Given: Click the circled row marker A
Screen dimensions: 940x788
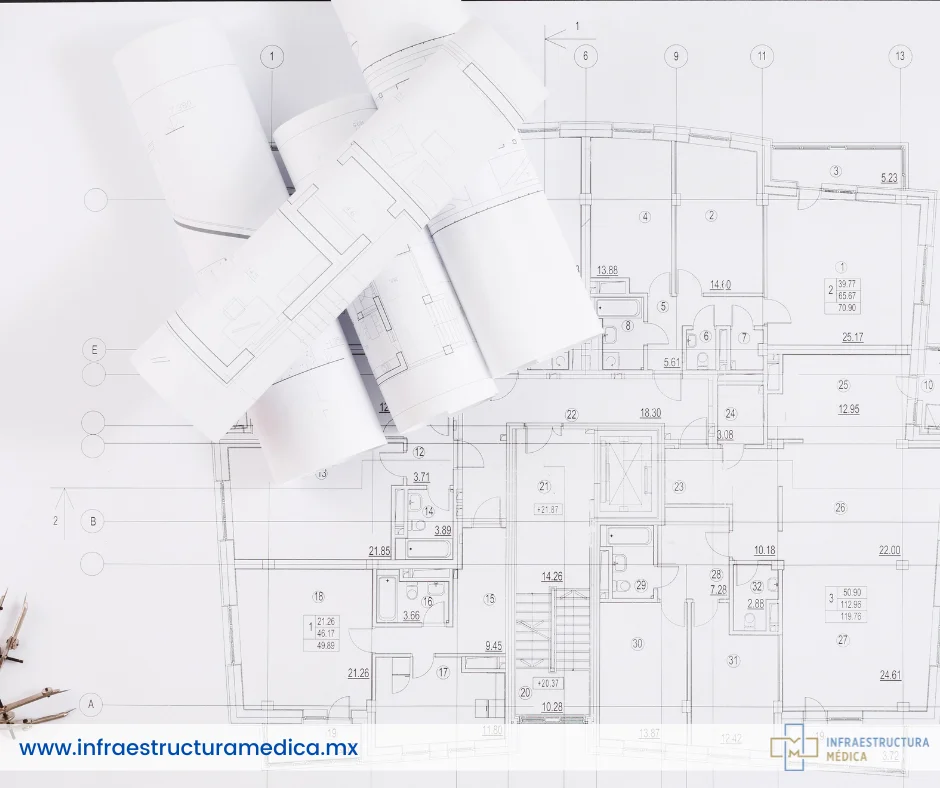Looking at the screenshot, I should pyautogui.click(x=93, y=705).
